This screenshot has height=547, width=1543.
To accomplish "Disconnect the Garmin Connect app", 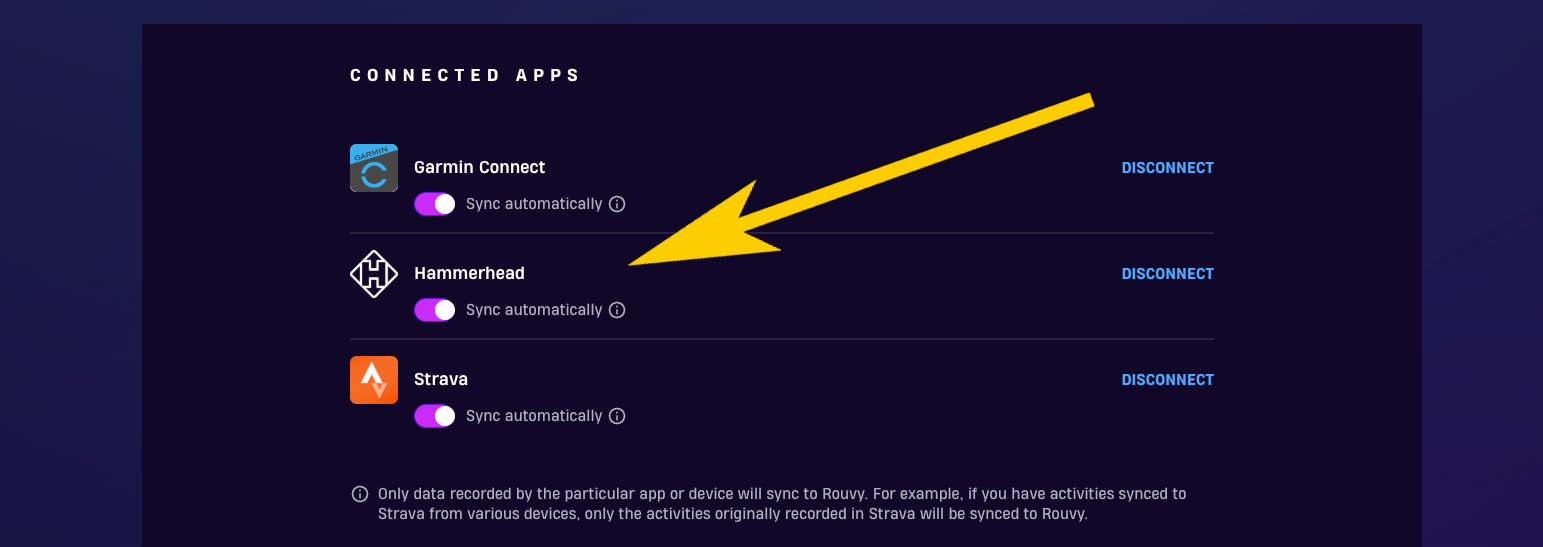I will pos(1167,168).
